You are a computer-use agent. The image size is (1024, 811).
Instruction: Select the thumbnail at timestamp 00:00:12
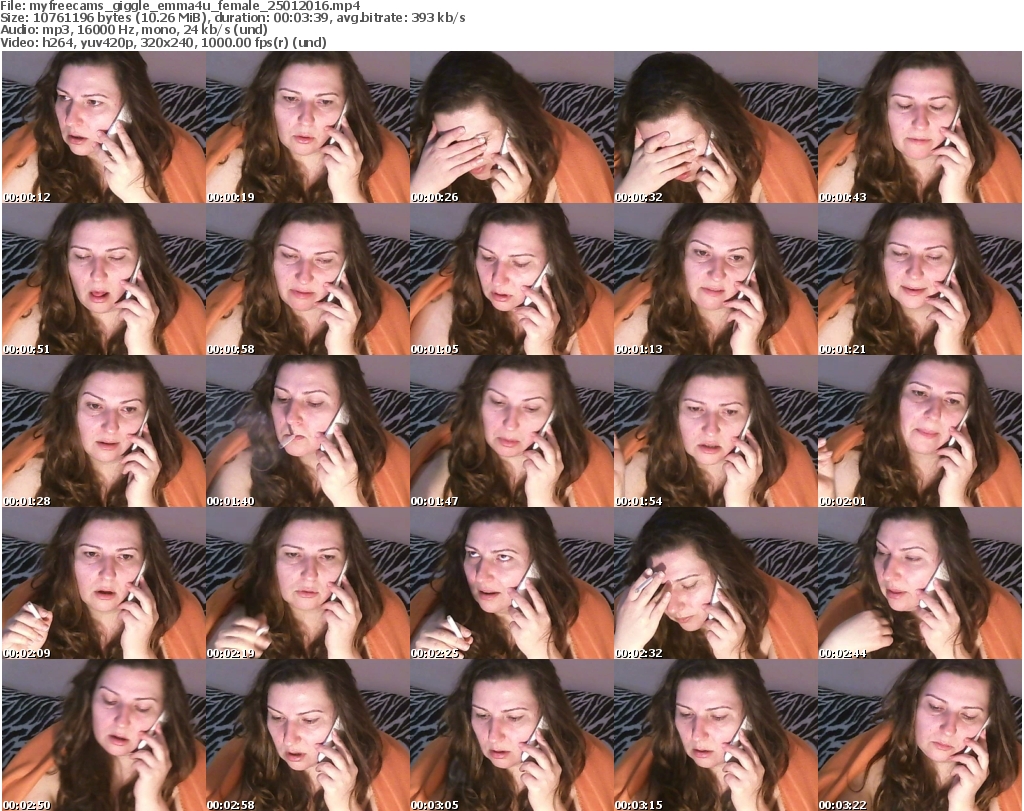(104, 127)
